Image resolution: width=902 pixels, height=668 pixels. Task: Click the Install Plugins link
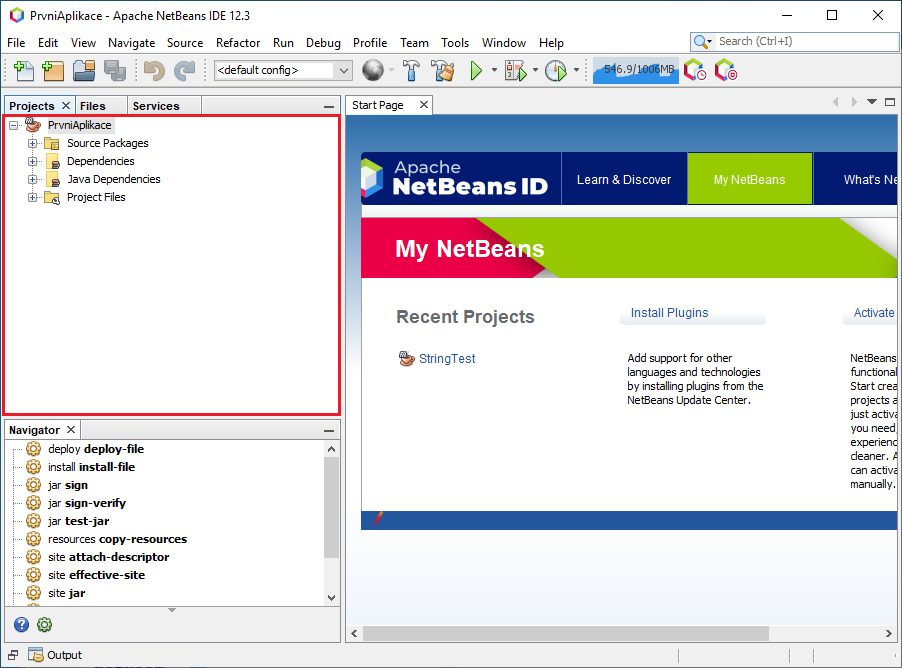[668, 312]
